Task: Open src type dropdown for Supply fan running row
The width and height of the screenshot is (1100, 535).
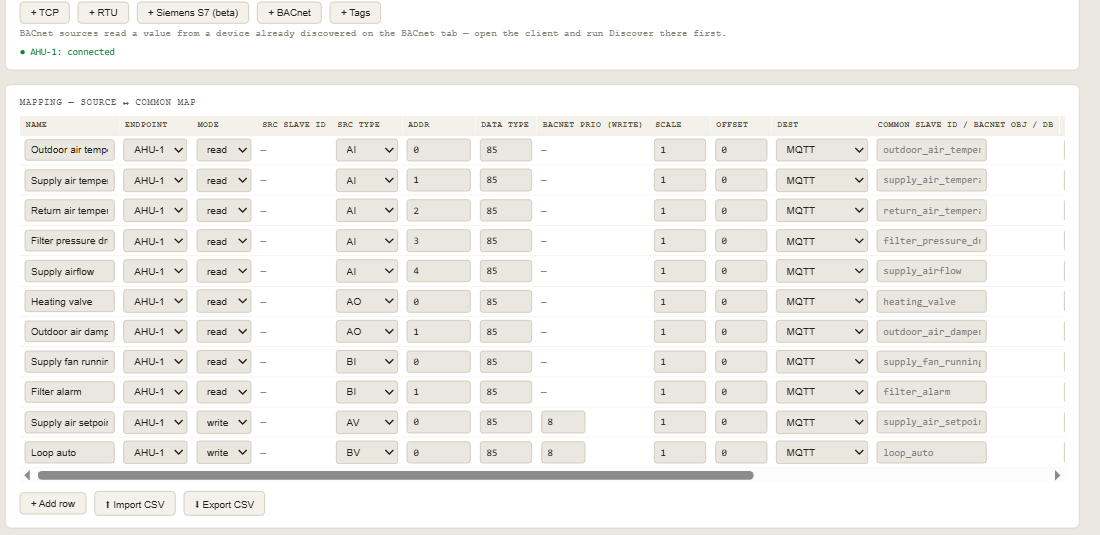Action: pyautogui.click(x=367, y=362)
